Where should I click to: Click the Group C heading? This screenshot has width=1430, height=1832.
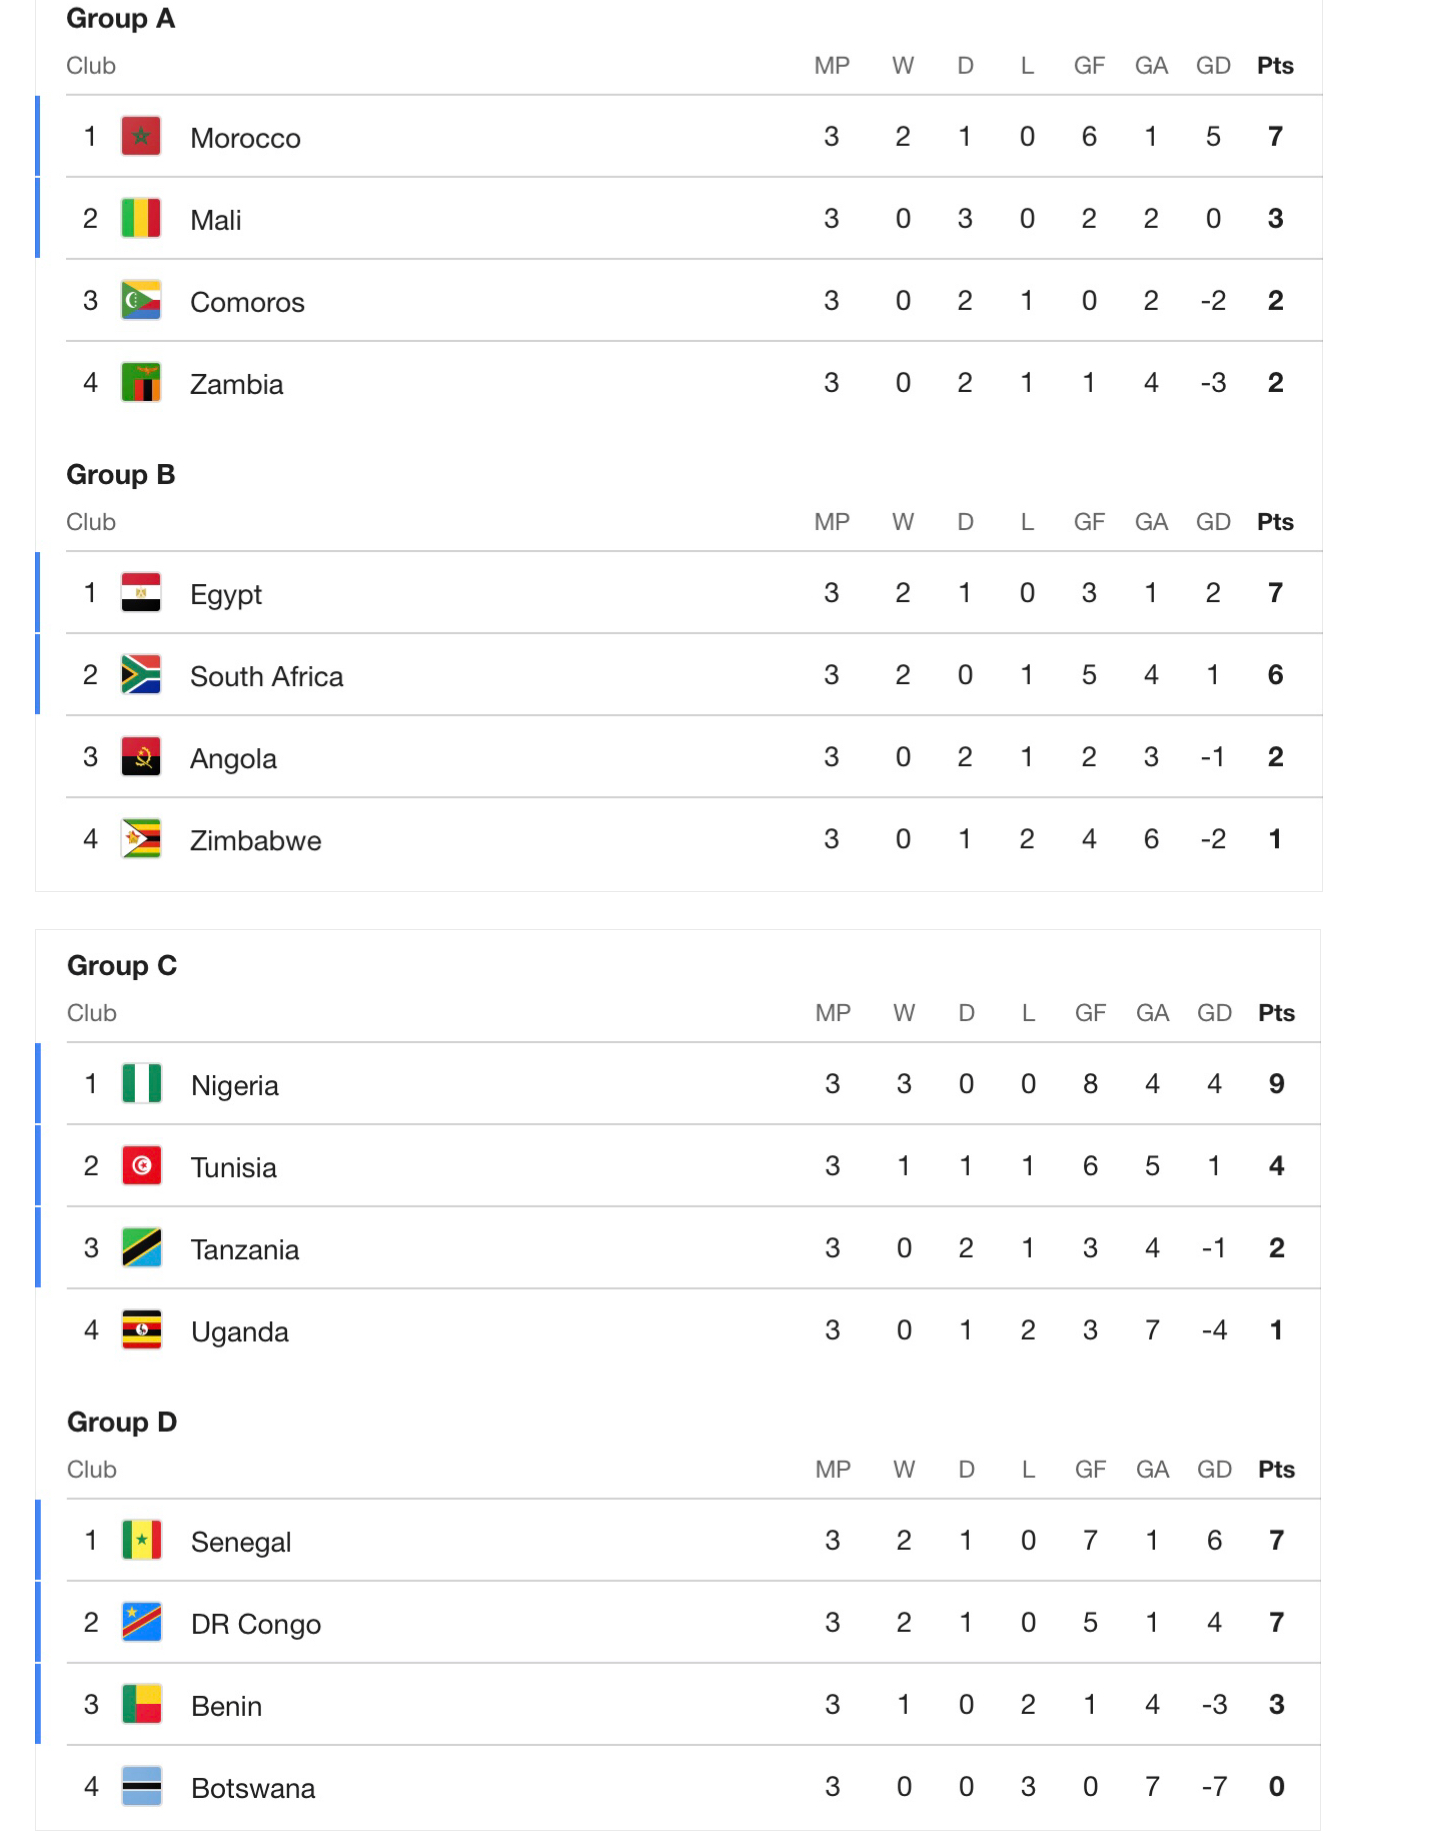point(122,966)
